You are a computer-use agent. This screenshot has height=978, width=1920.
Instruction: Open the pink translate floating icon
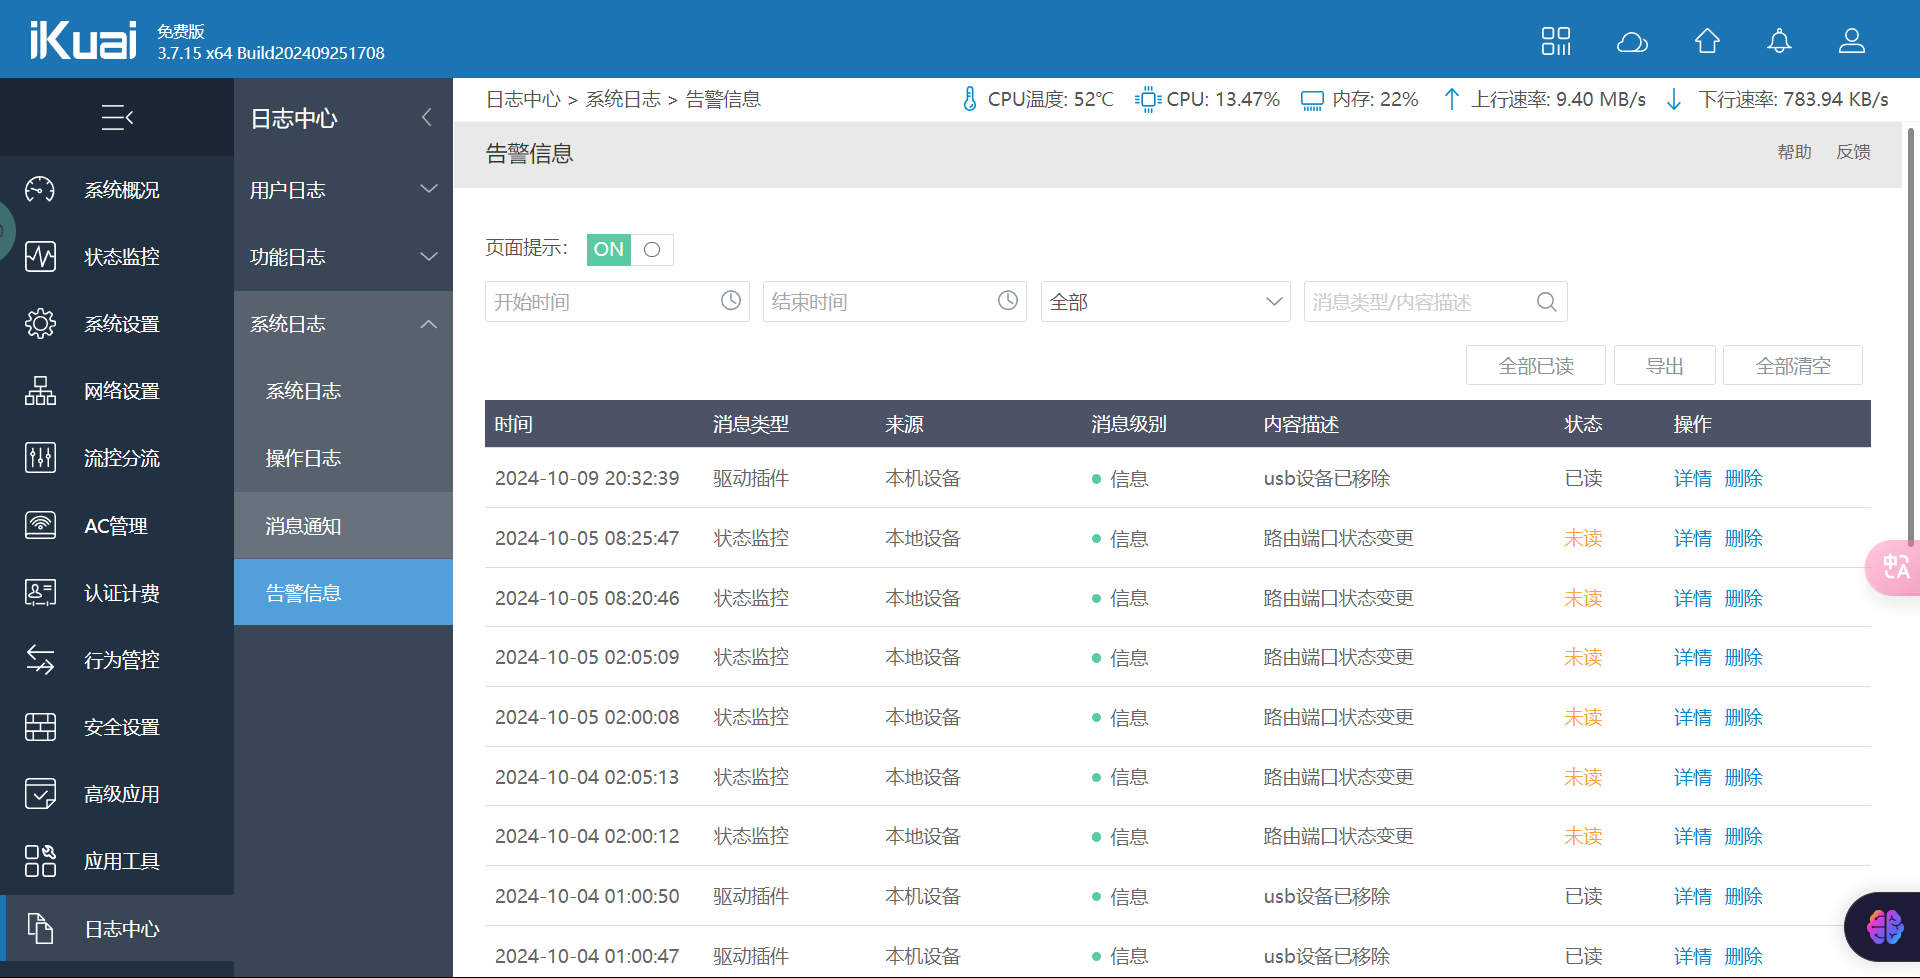click(1894, 567)
